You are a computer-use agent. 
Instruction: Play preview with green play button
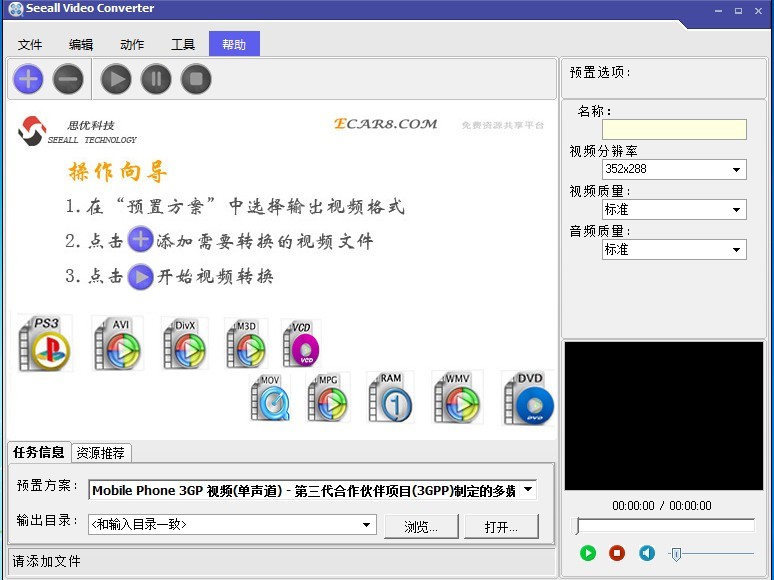tap(588, 553)
